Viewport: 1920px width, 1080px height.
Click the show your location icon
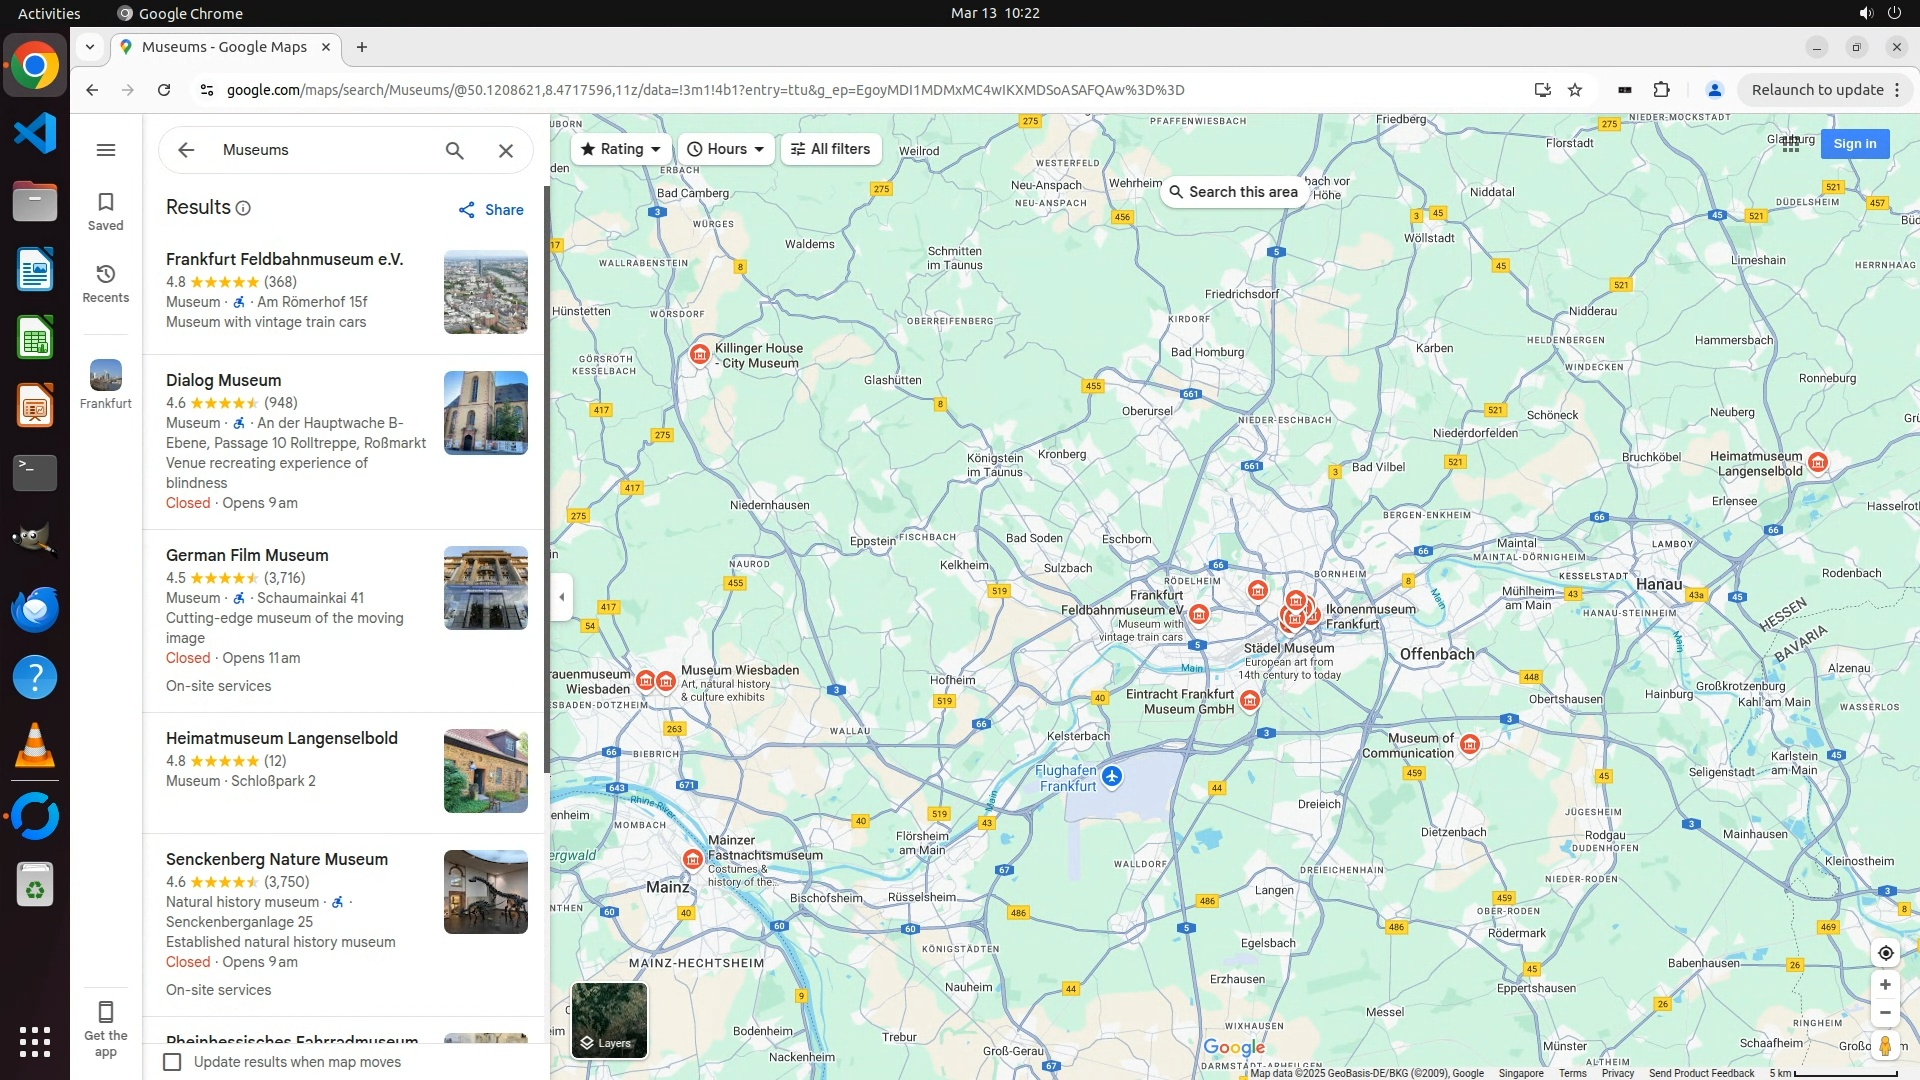[1885, 953]
